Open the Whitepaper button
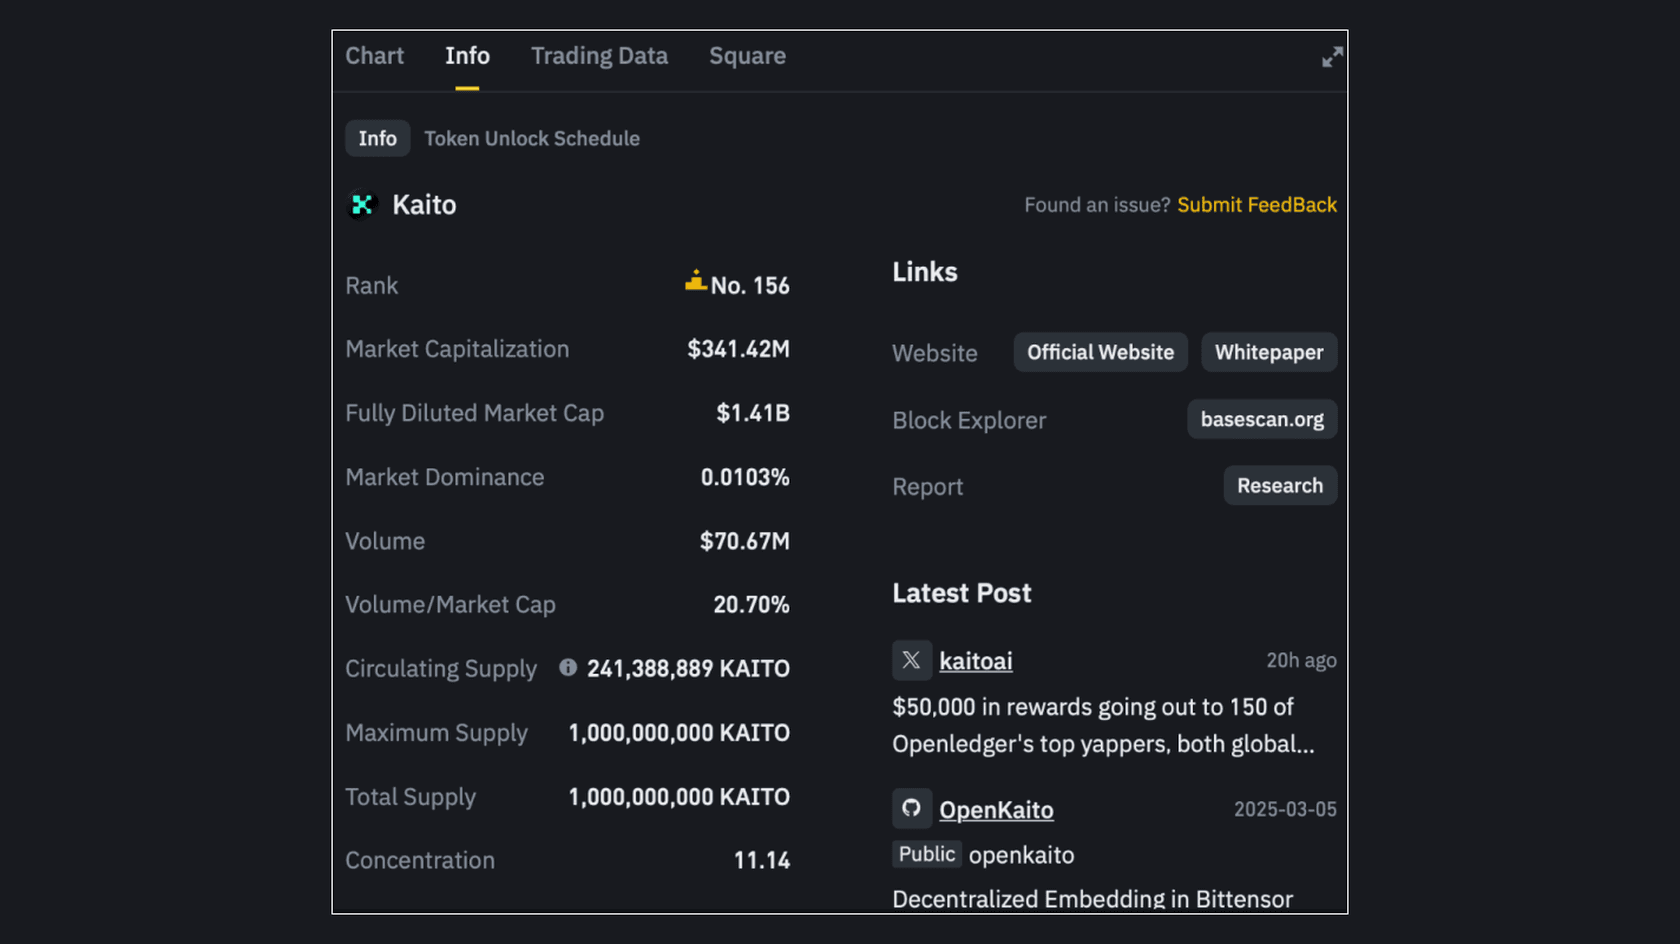1680x944 pixels. tap(1269, 352)
